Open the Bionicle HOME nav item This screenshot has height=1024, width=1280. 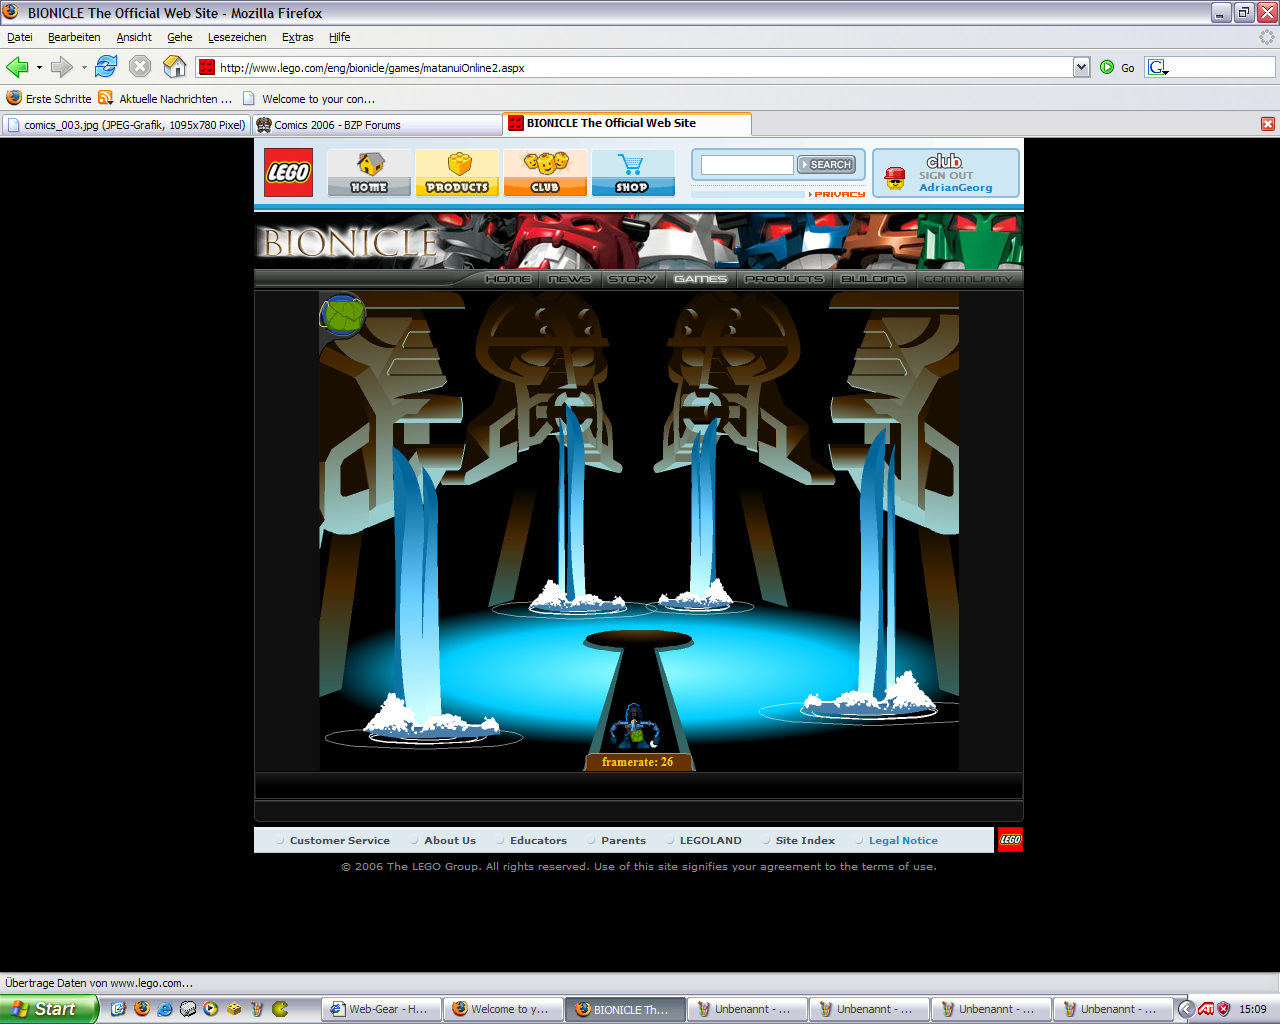point(508,279)
